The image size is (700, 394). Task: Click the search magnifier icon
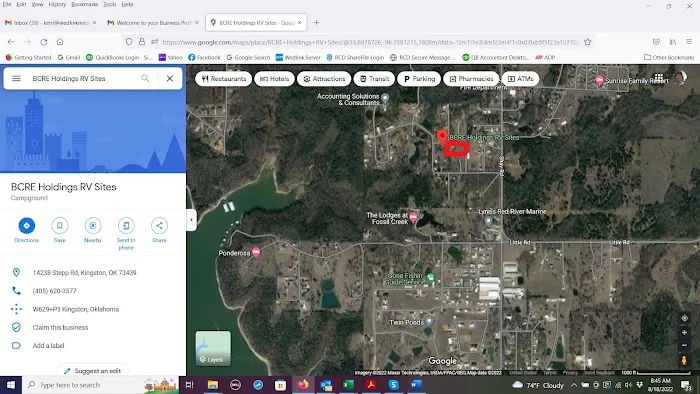coord(145,79)
